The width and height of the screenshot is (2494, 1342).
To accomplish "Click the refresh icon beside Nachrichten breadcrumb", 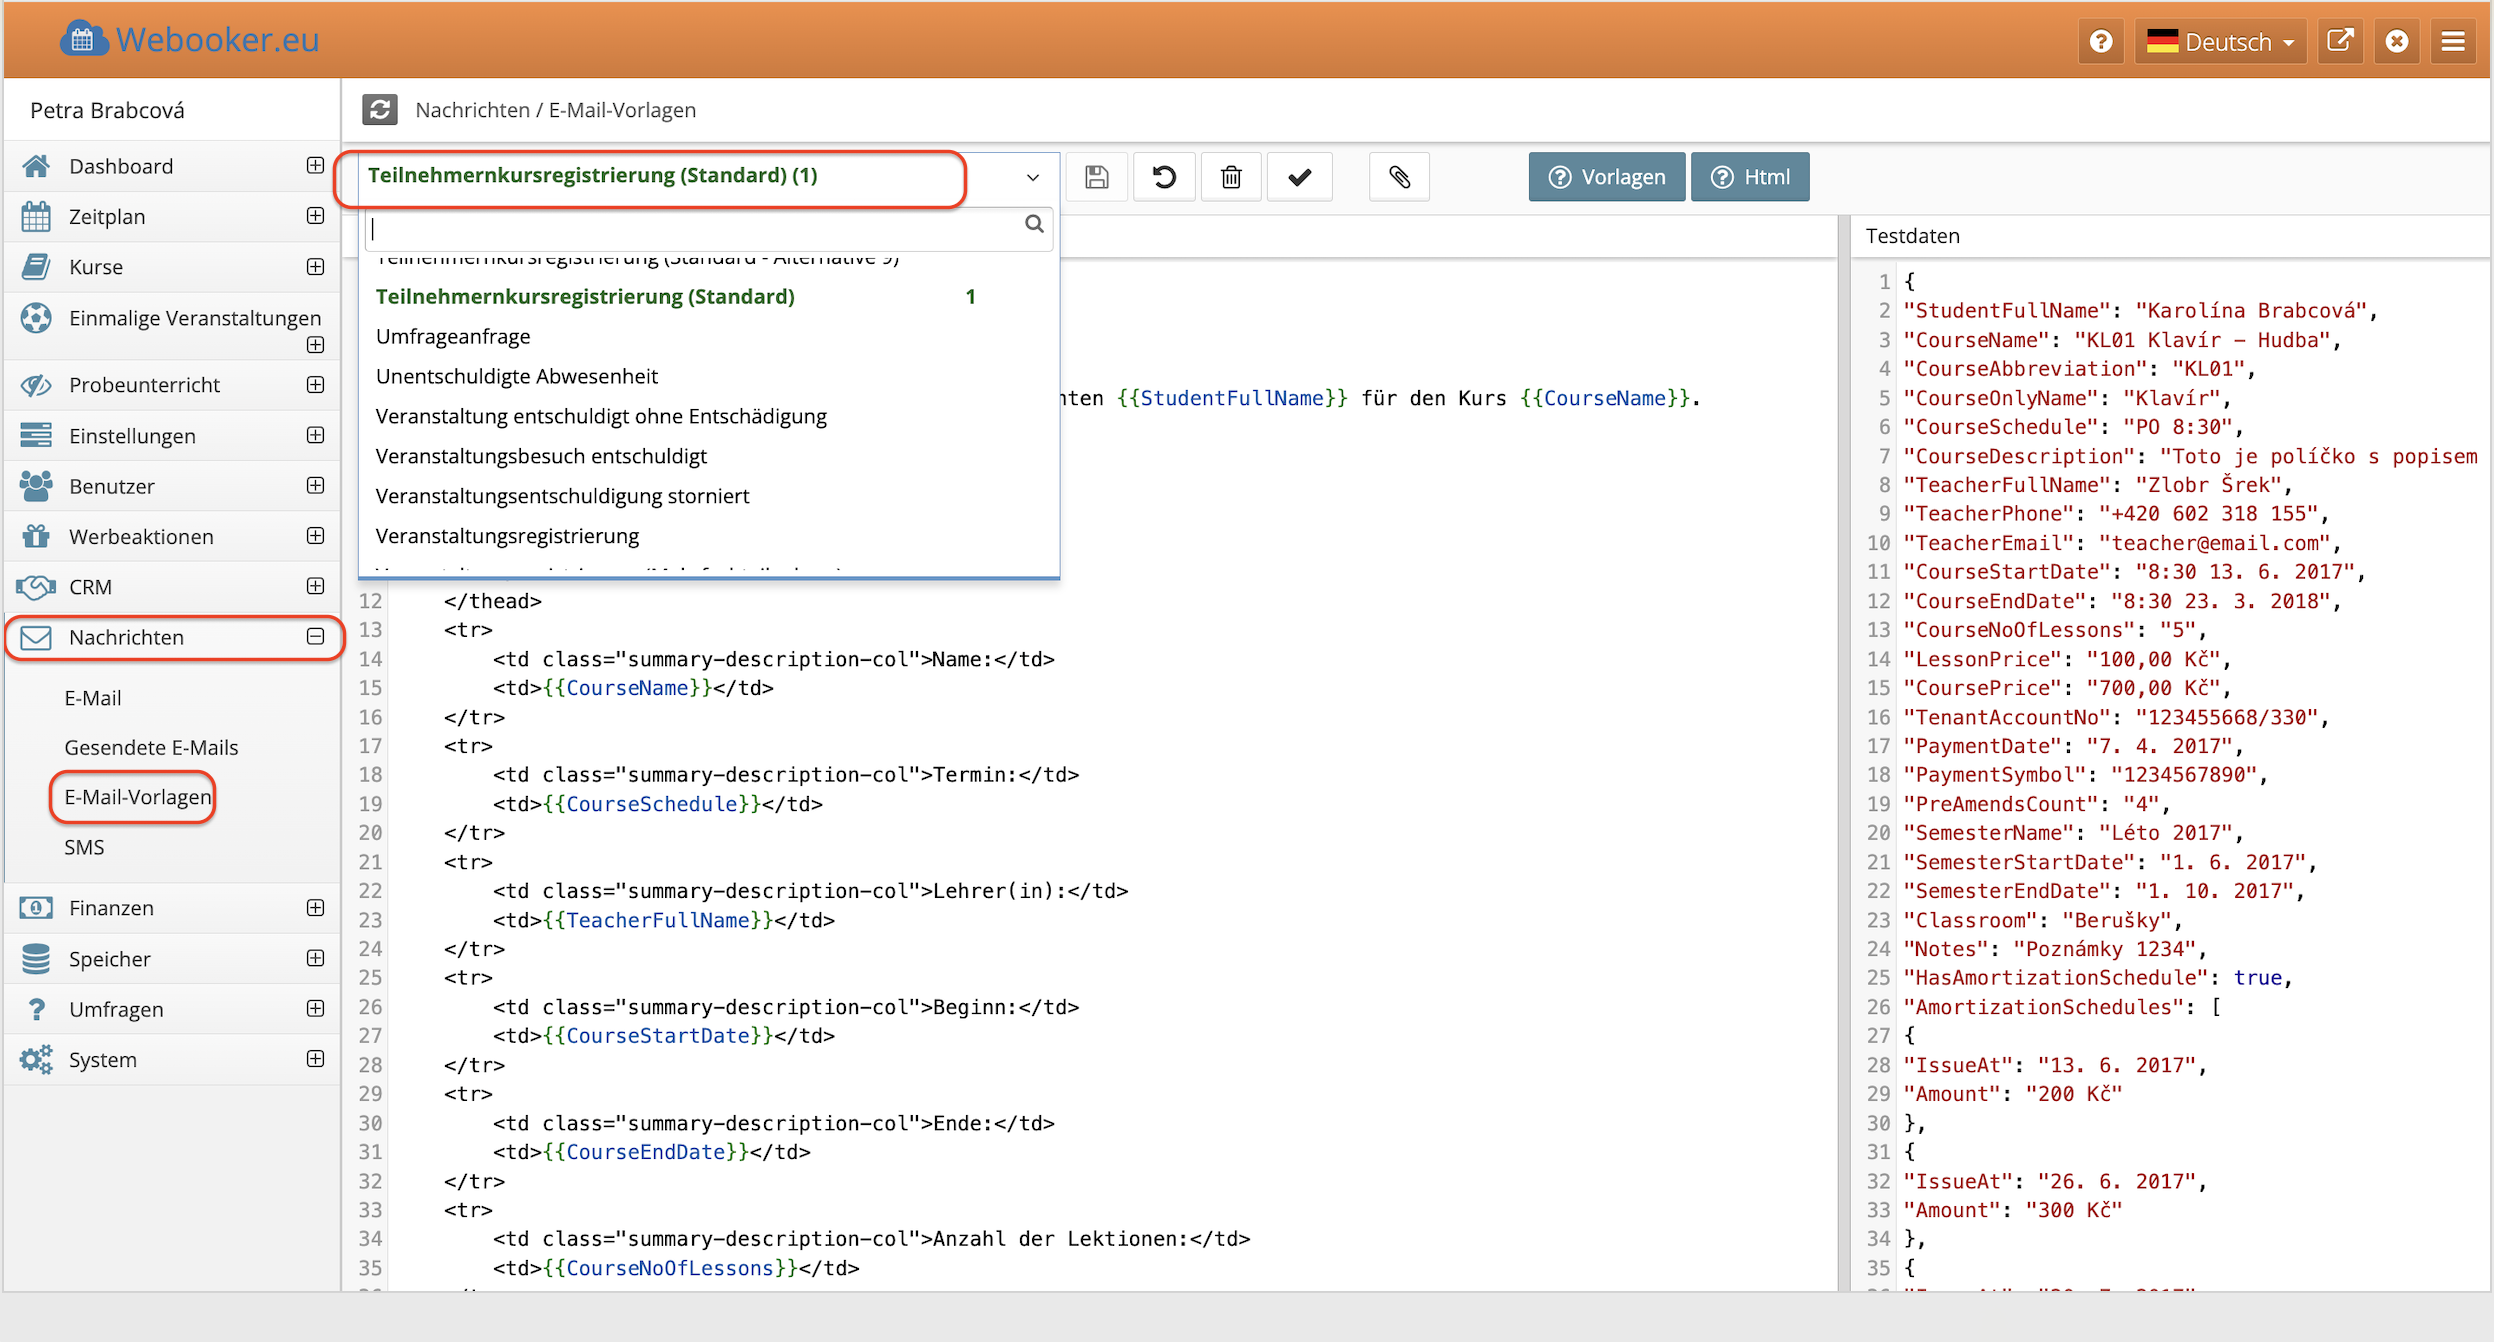I will click(380, 110).
